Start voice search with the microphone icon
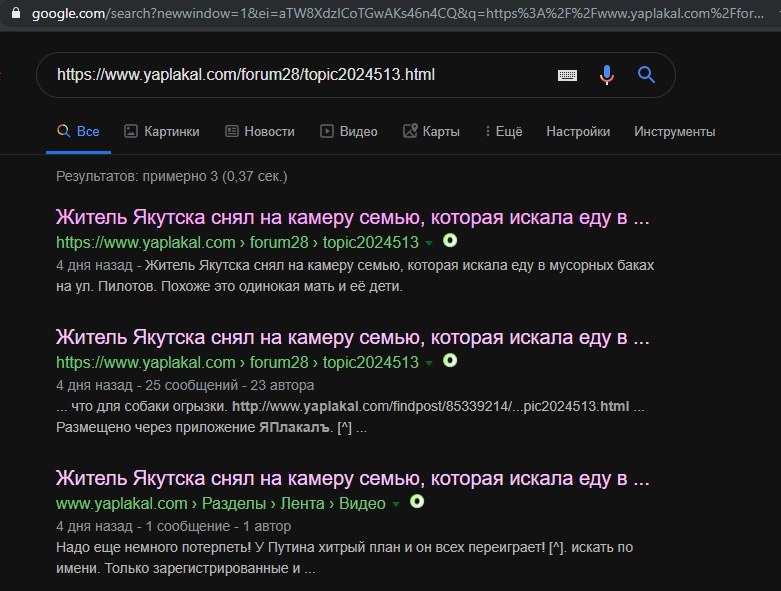The width and height of the screenshot is (781, 591). [x=606, y=75]
